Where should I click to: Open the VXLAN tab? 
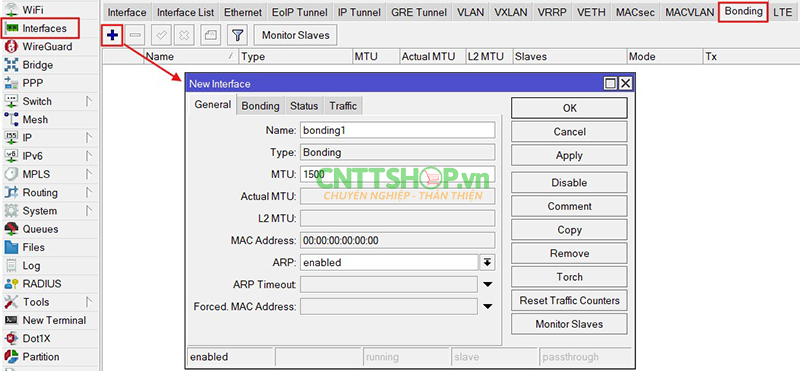coord(511,12)
